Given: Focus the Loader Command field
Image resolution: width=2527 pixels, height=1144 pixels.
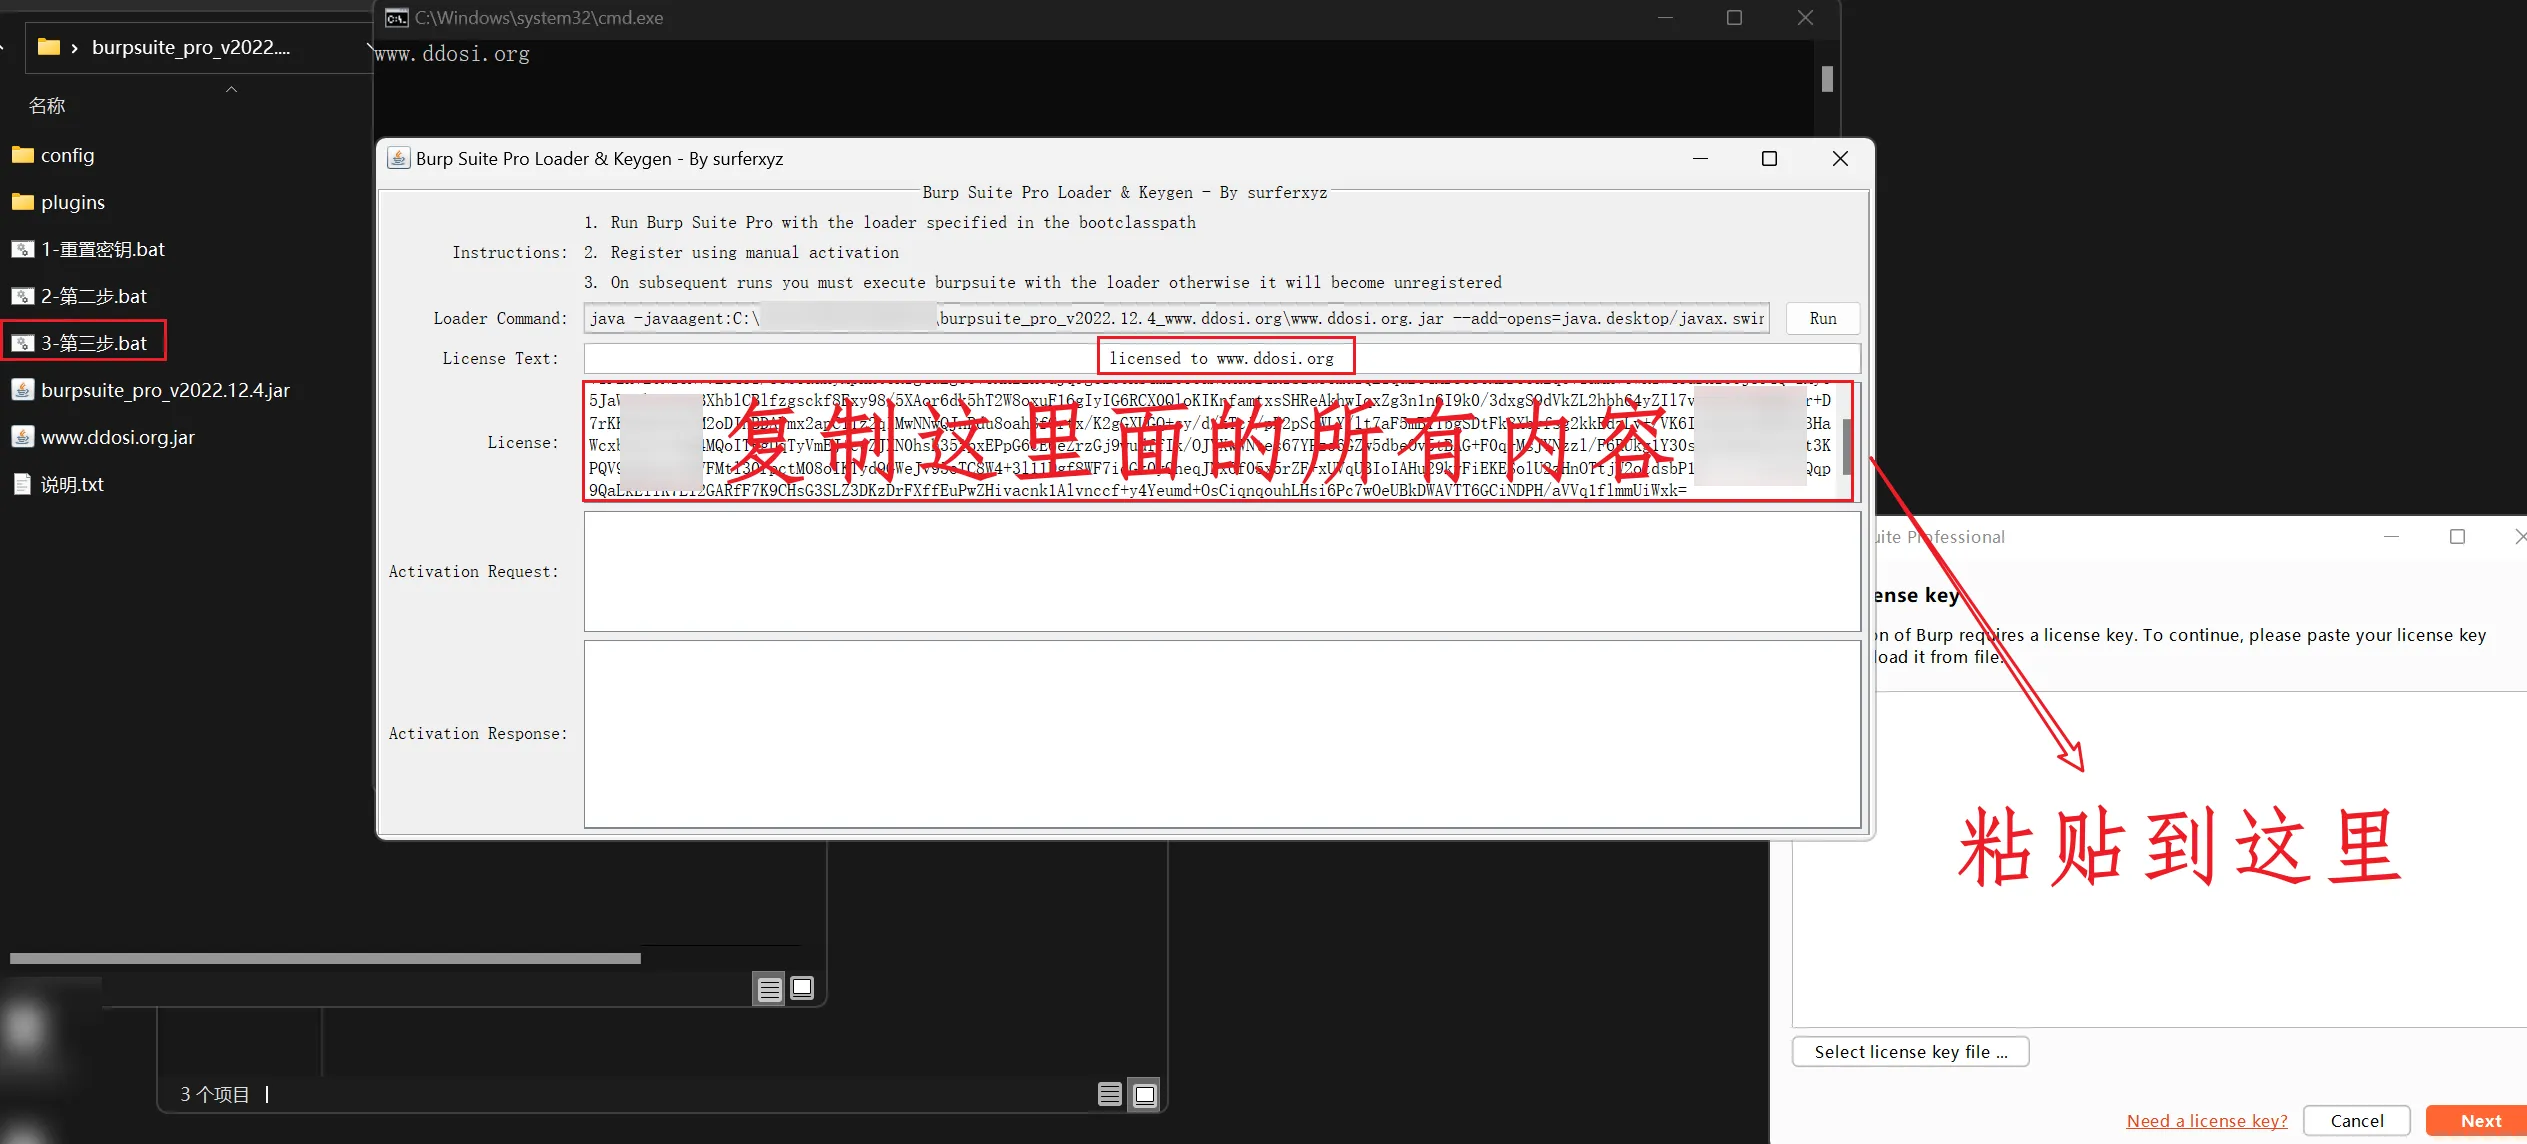Looking at the screenshot, I should tap(1176, 318).
